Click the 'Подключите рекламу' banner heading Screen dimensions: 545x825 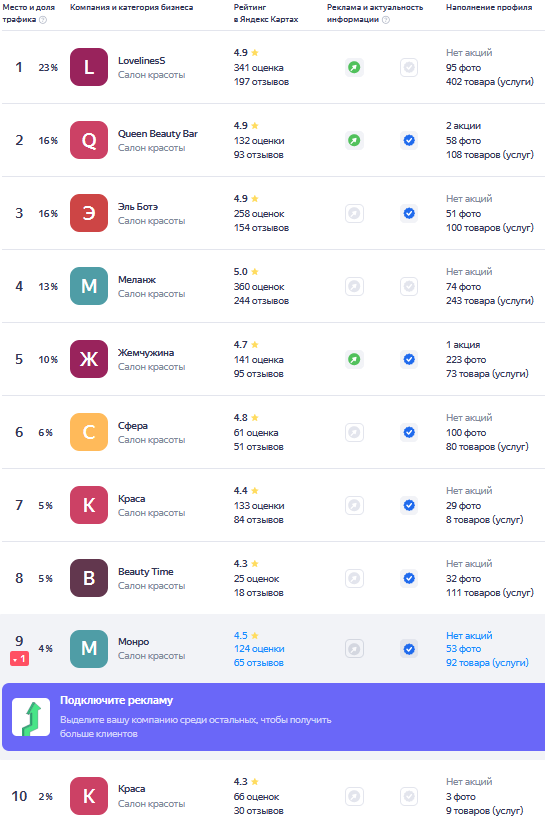(x=116, y=700)
